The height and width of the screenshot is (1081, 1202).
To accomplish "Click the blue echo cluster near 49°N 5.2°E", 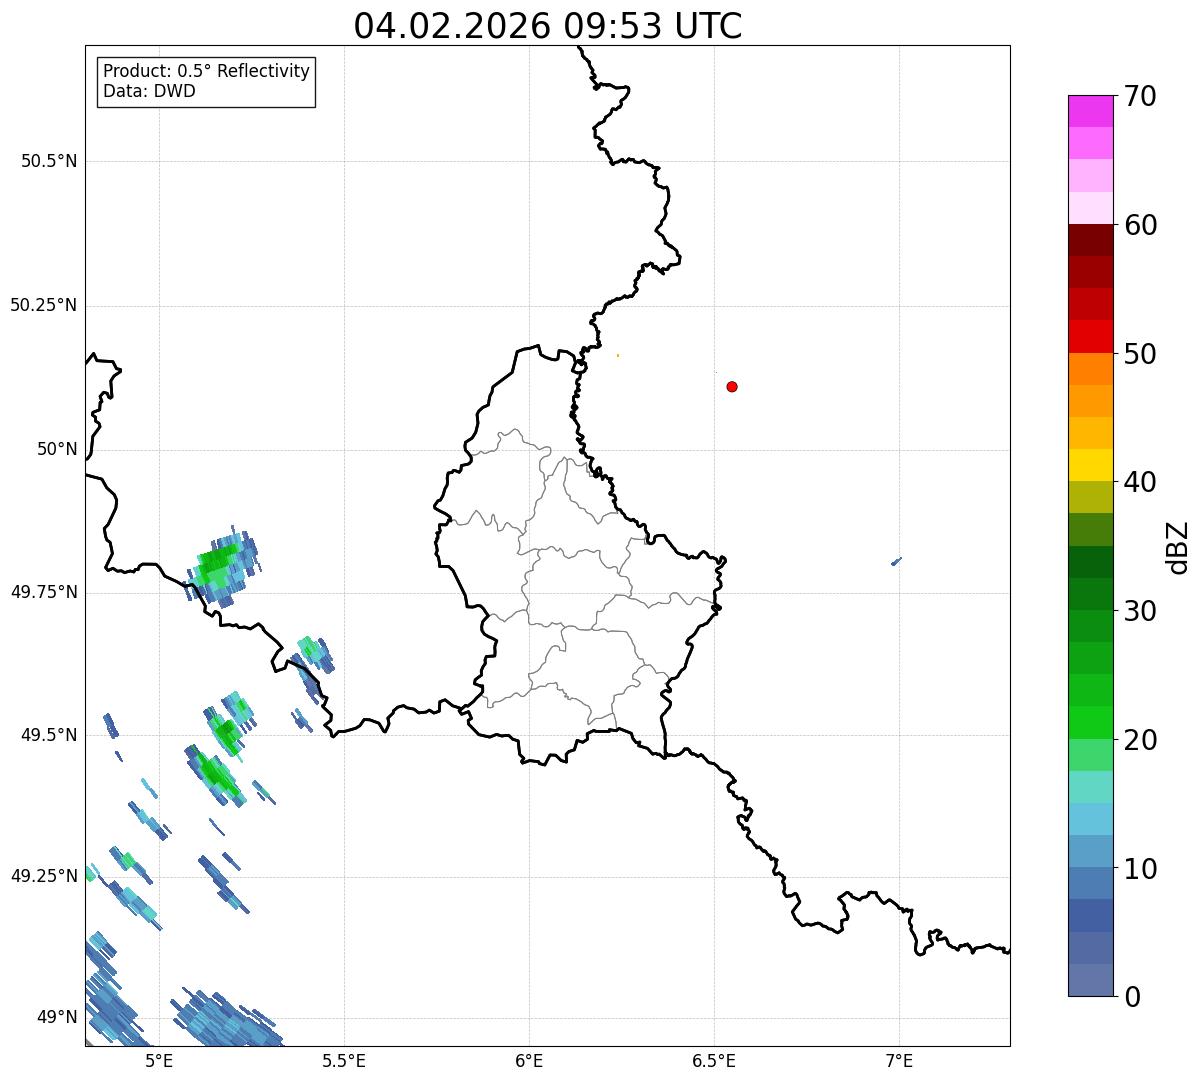I will [x=225, y=1018].
